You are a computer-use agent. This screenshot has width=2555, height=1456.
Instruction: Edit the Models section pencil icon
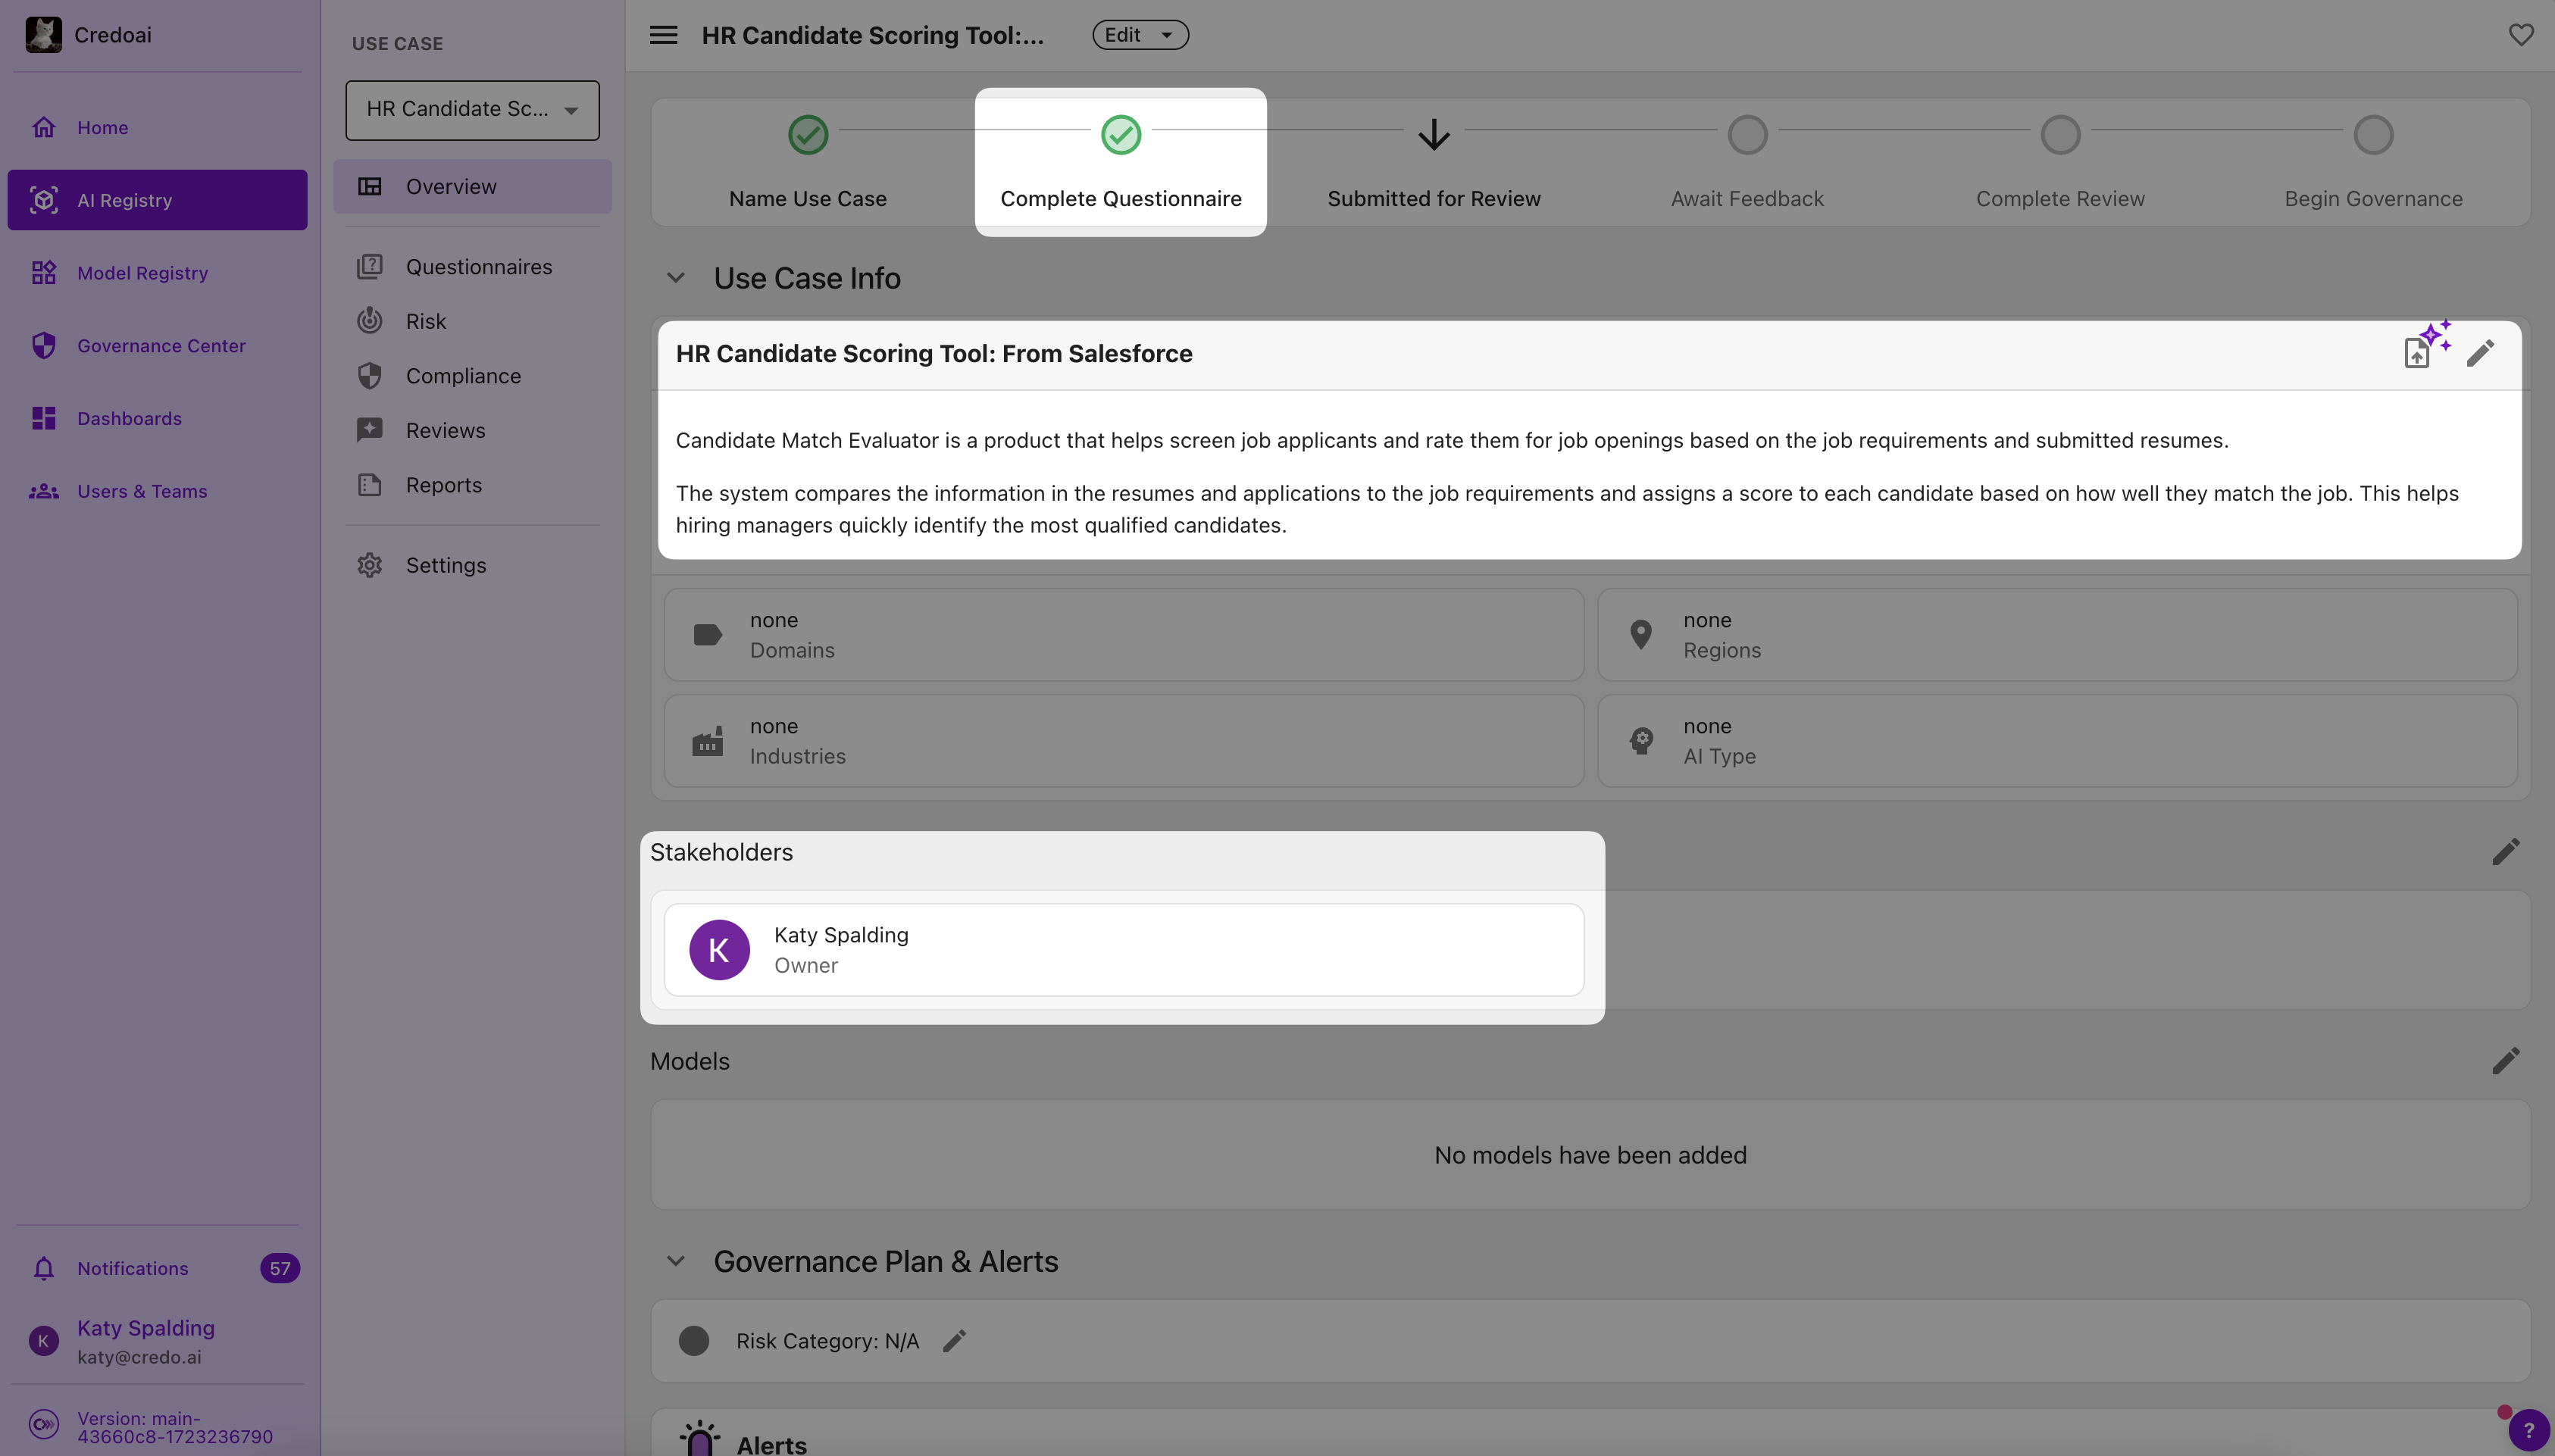(2505, 1061)
